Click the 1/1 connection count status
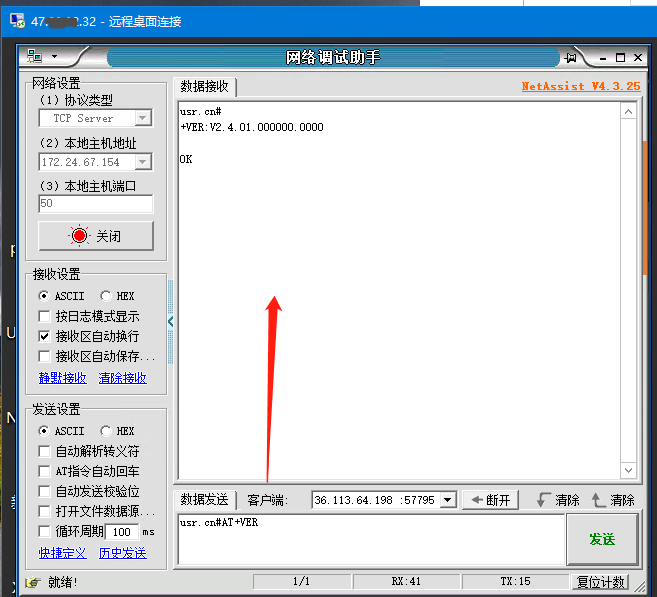This screenshot has height=597, width=657. (x=301, y=581)
